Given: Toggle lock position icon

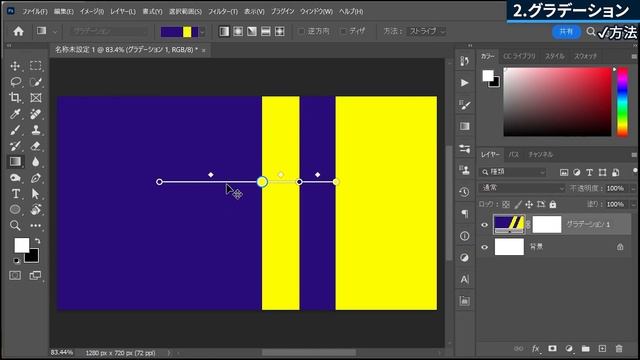Looking at the screenshot, I should [x=529, y=204].
